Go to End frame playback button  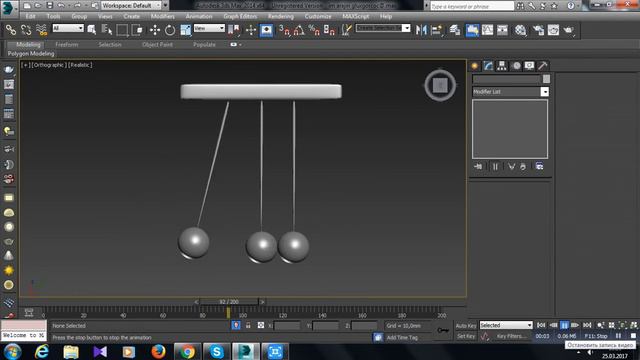[x=587, y=325]
